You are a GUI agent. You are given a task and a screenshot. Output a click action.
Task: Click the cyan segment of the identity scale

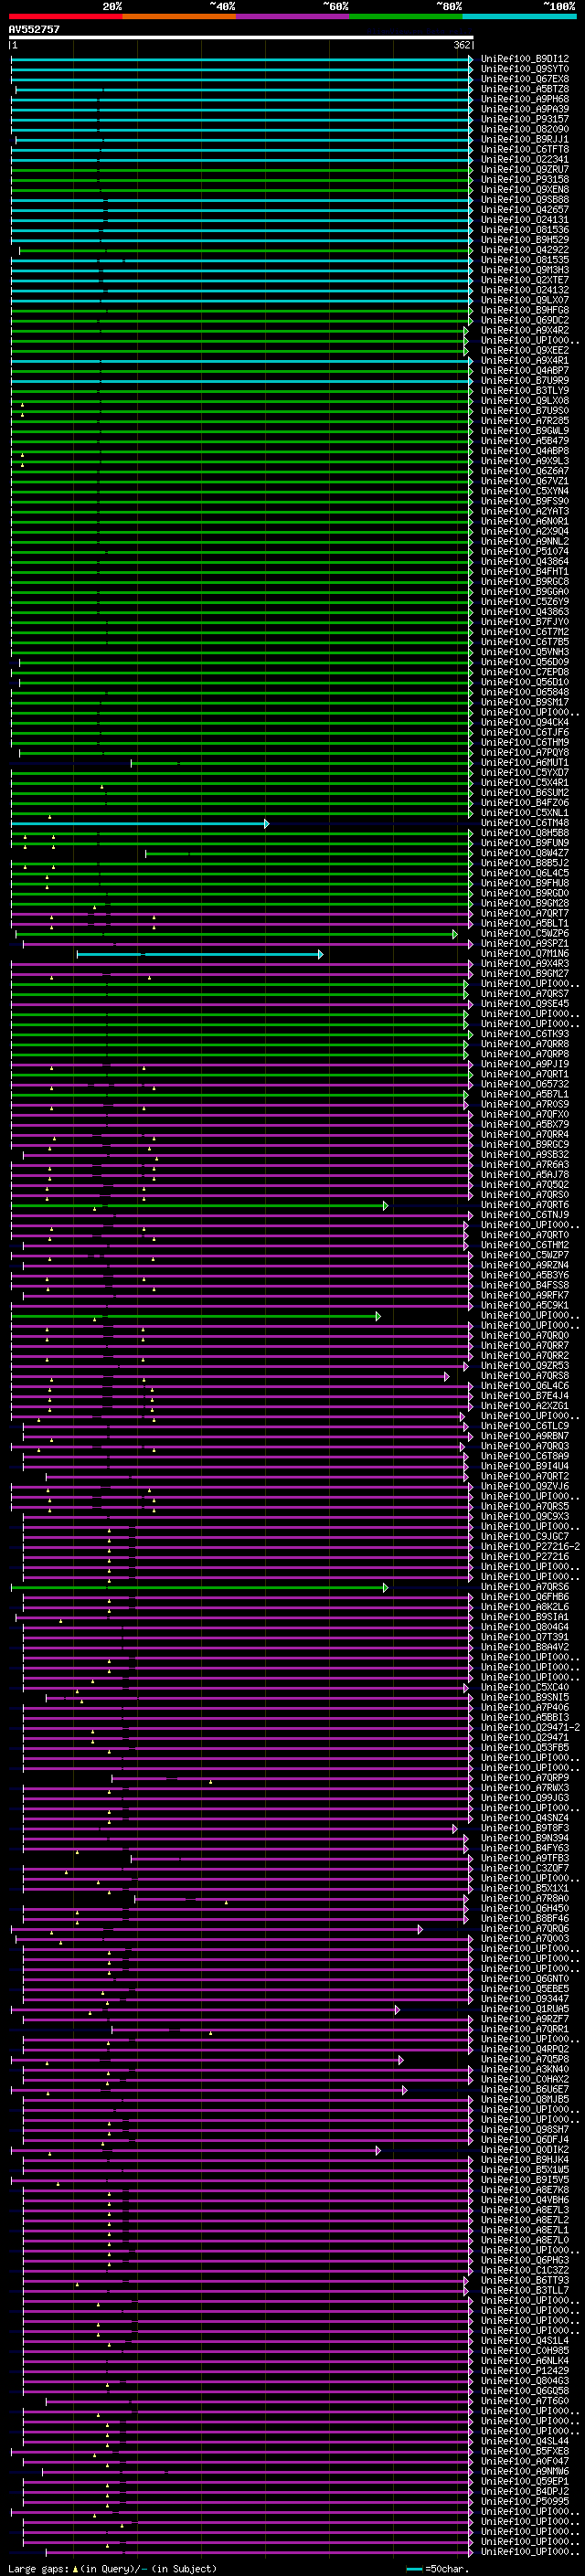[x=519, y=16]
